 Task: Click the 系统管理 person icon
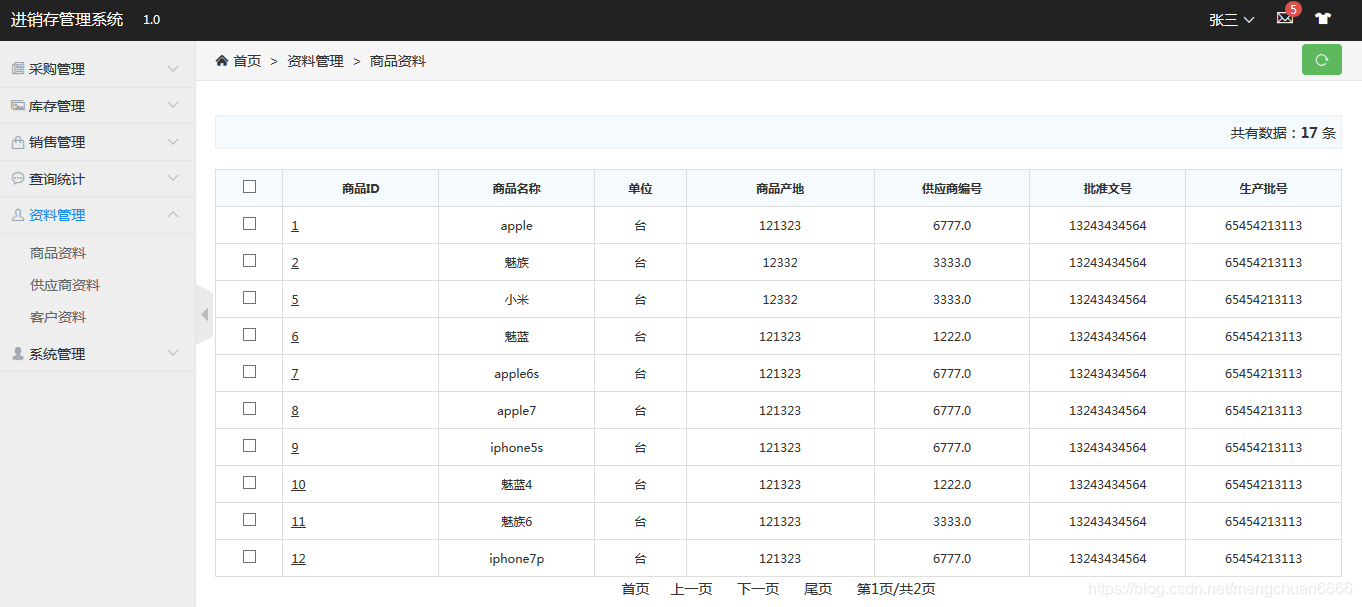point(17,354)
